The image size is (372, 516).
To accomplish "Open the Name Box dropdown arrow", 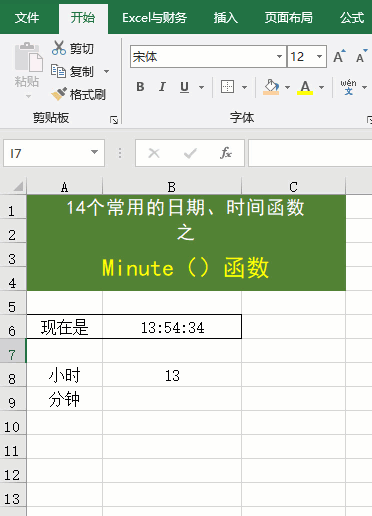I will point(94,153).
